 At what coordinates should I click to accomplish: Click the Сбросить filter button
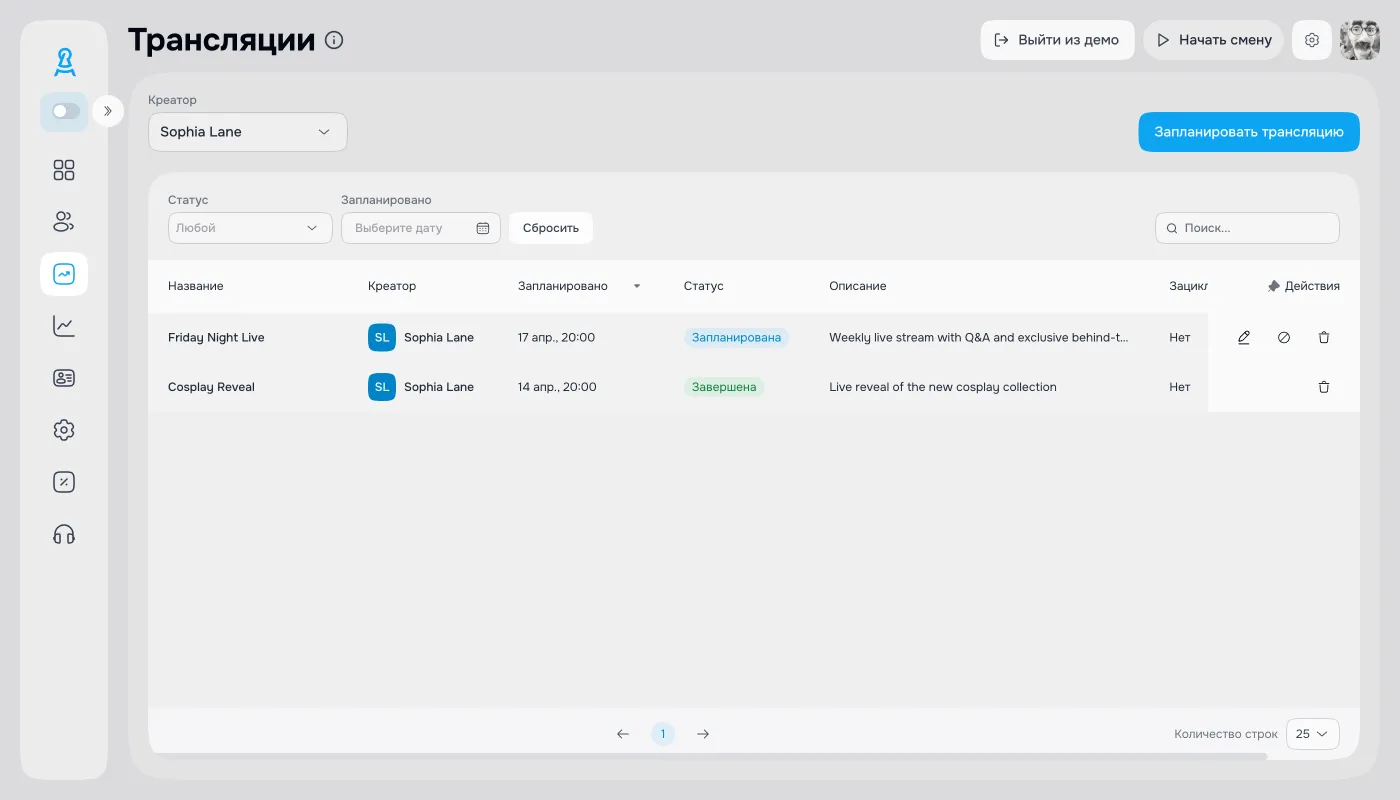click(x=550, y=228)
